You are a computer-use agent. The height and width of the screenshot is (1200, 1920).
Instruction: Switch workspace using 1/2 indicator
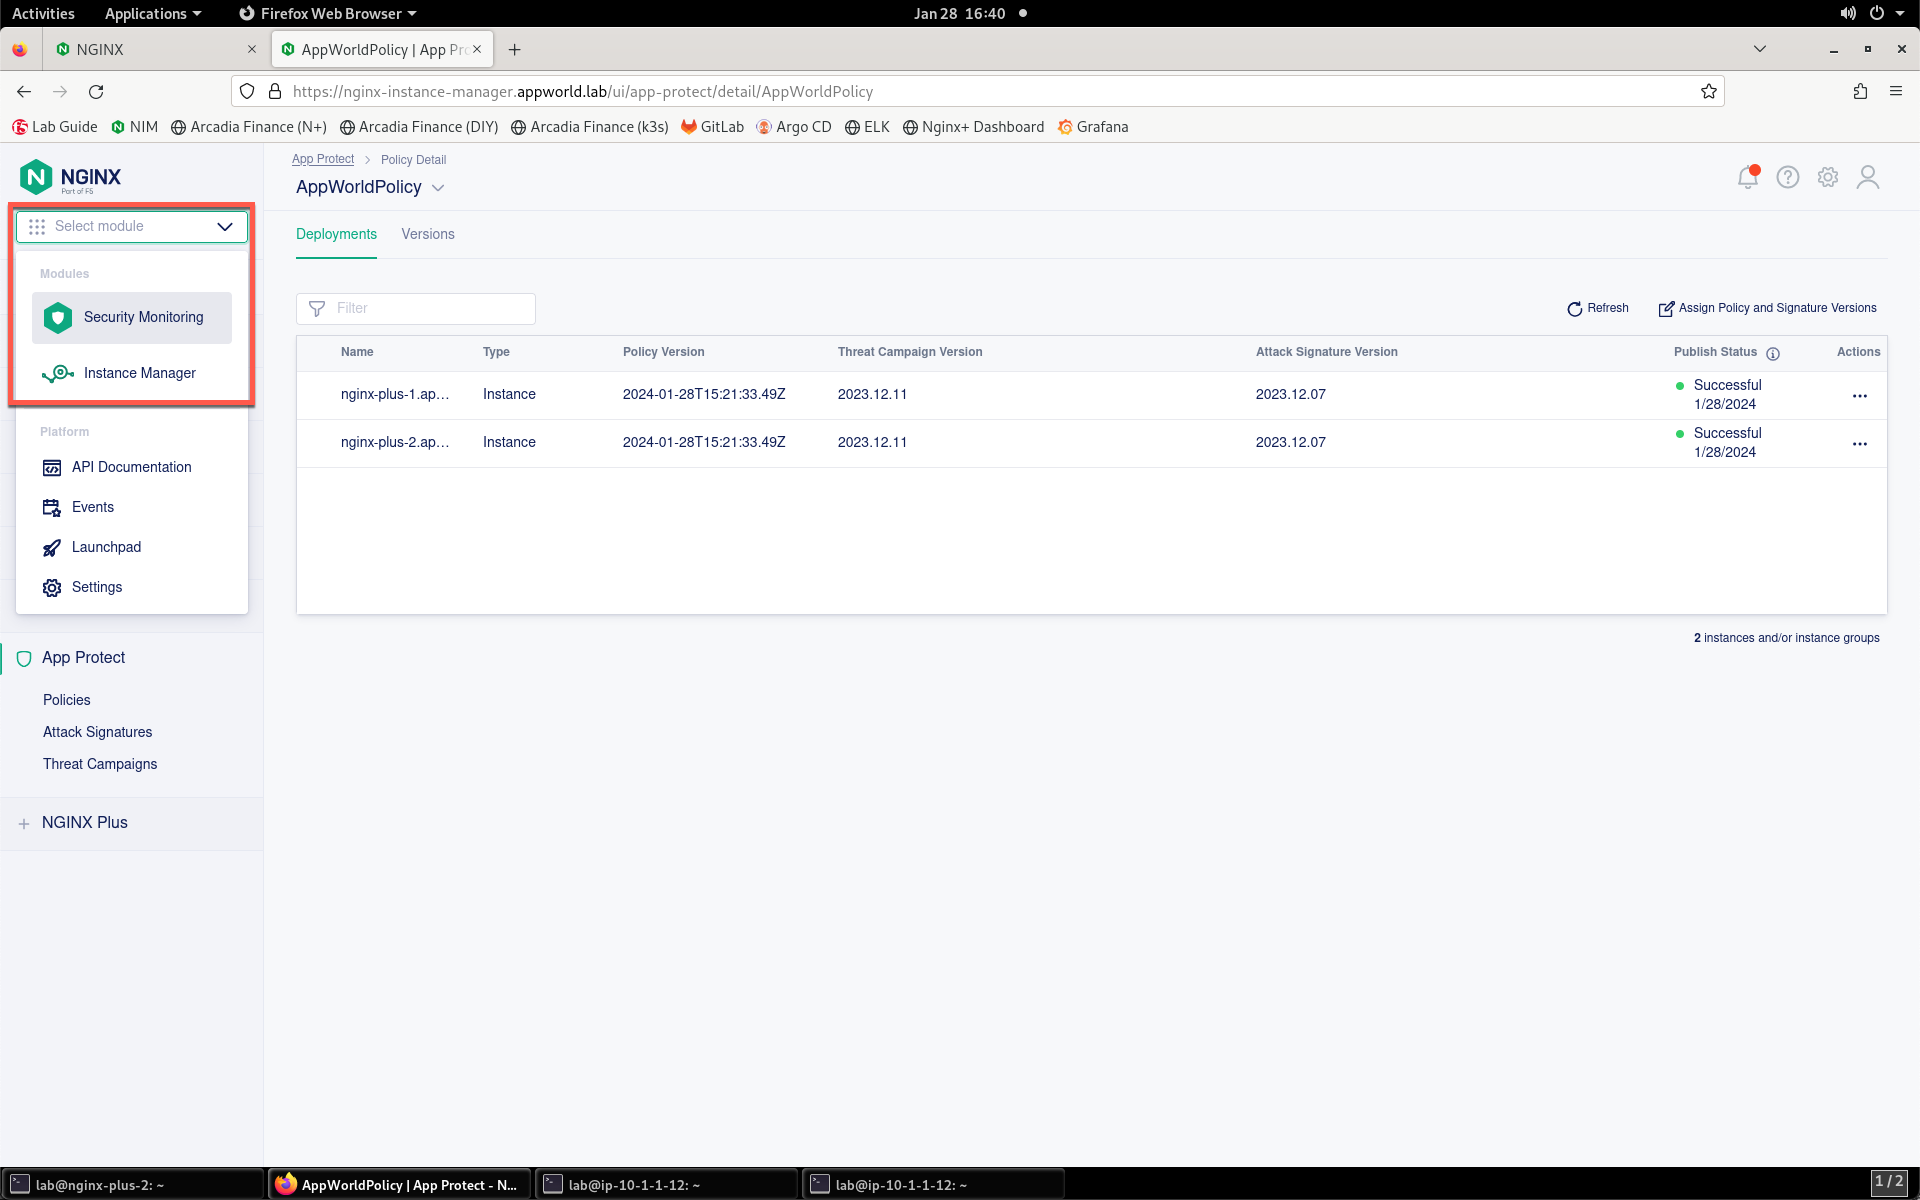coord(1889,1183)
